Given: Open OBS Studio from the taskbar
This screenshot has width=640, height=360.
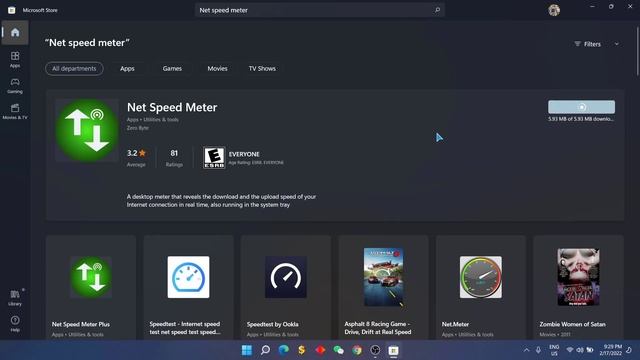Looking at the screenshot, I should [x=375, y=350].
